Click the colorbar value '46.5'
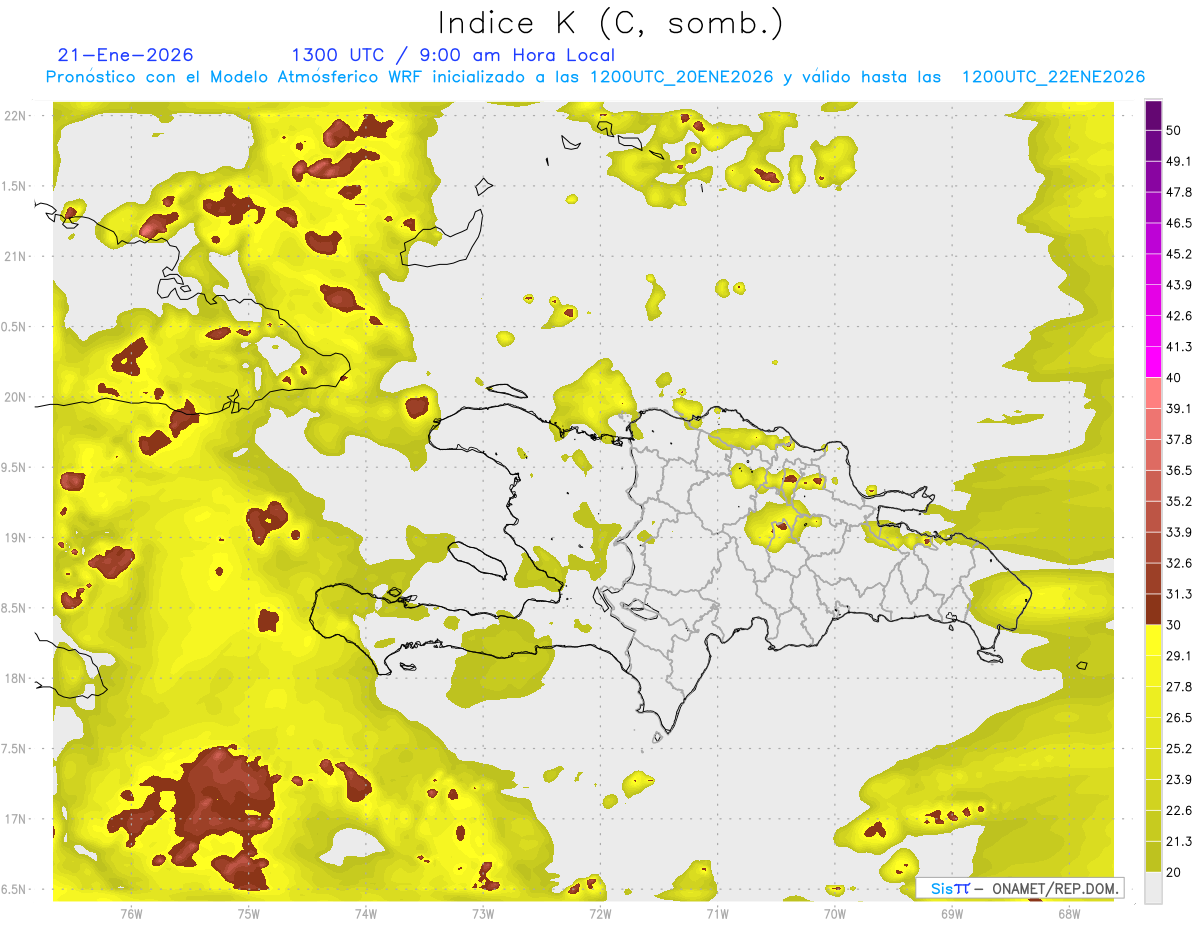The width and height of the screenshot is (1200, 927). [x=1179, y=223]
